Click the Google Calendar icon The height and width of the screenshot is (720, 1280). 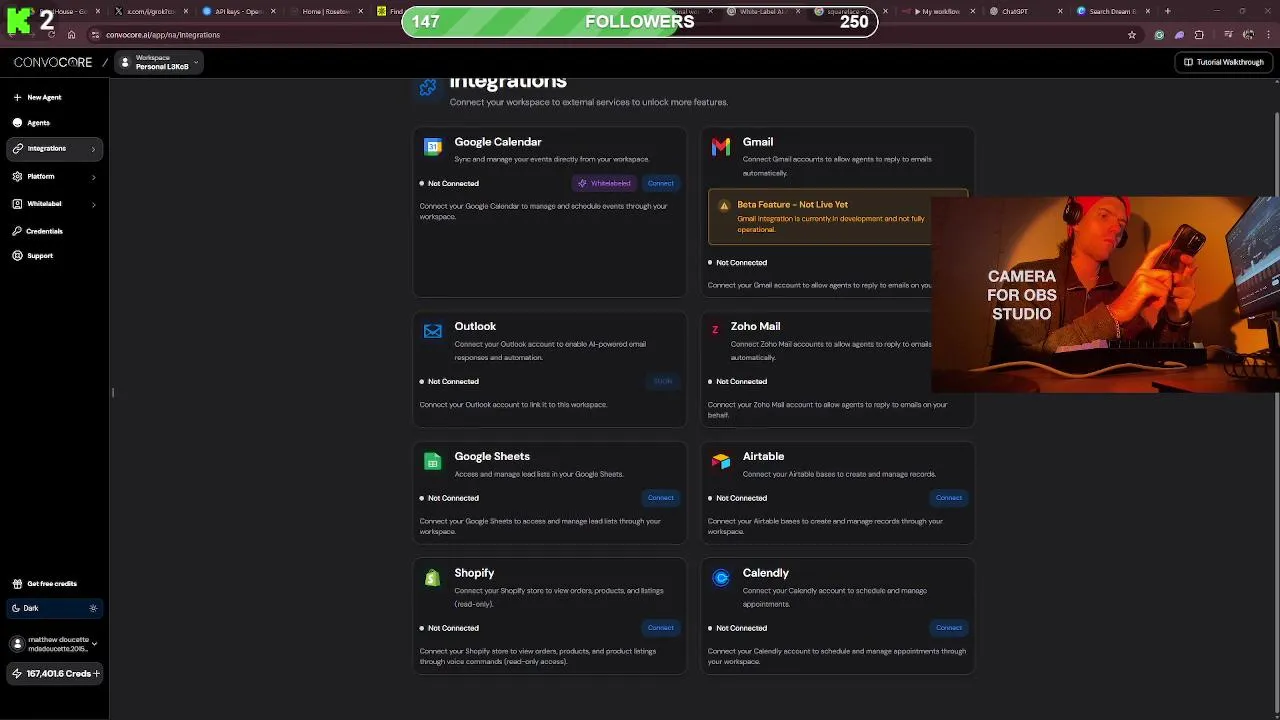432,147
